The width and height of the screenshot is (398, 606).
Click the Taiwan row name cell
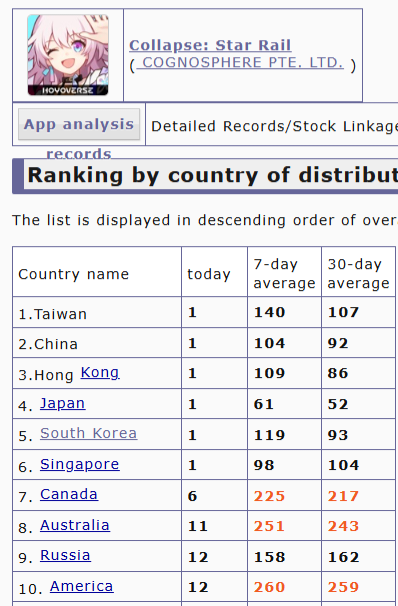click(97, 312)
